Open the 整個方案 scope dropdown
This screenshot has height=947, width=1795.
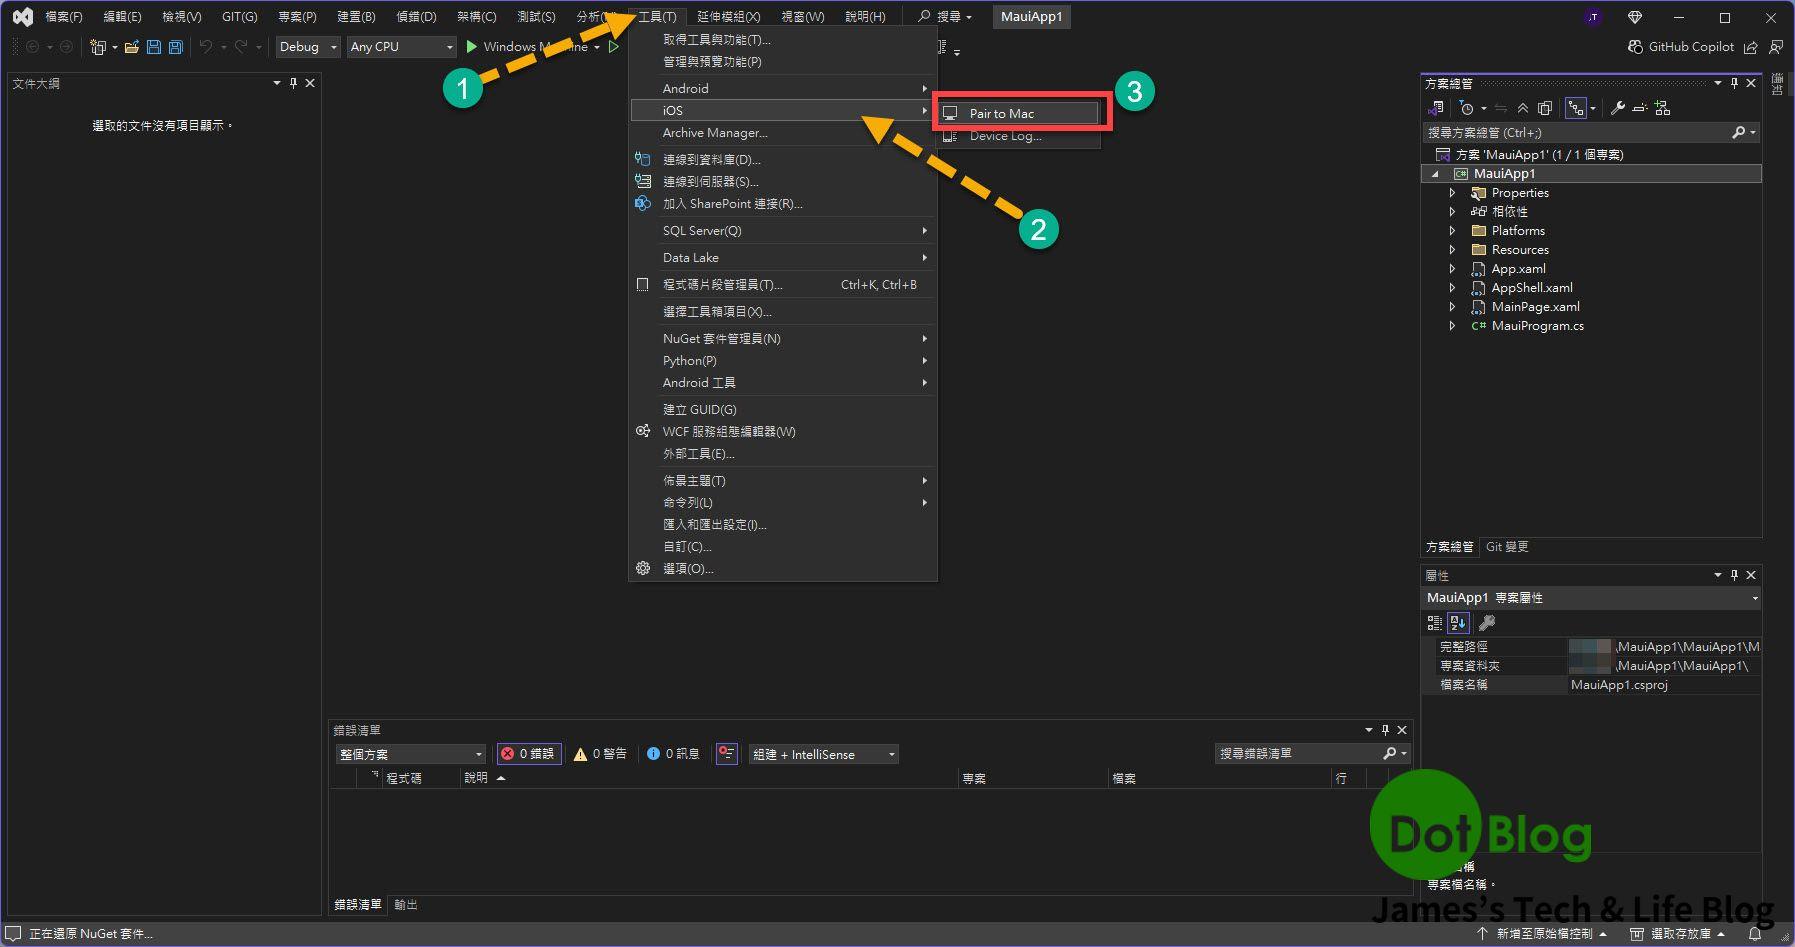coord(411,754)
